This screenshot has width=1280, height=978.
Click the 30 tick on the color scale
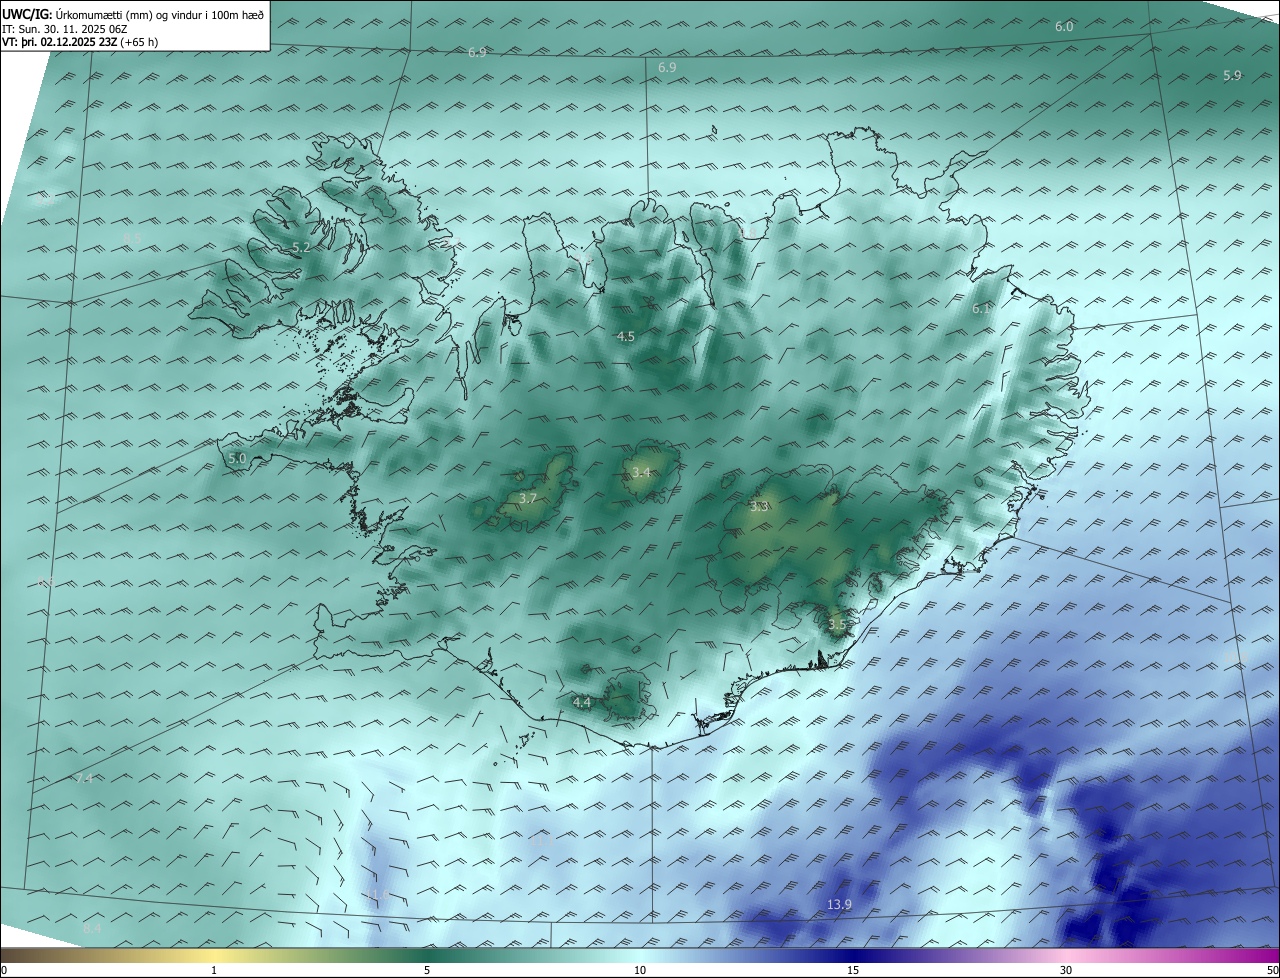coord(1066,970)
